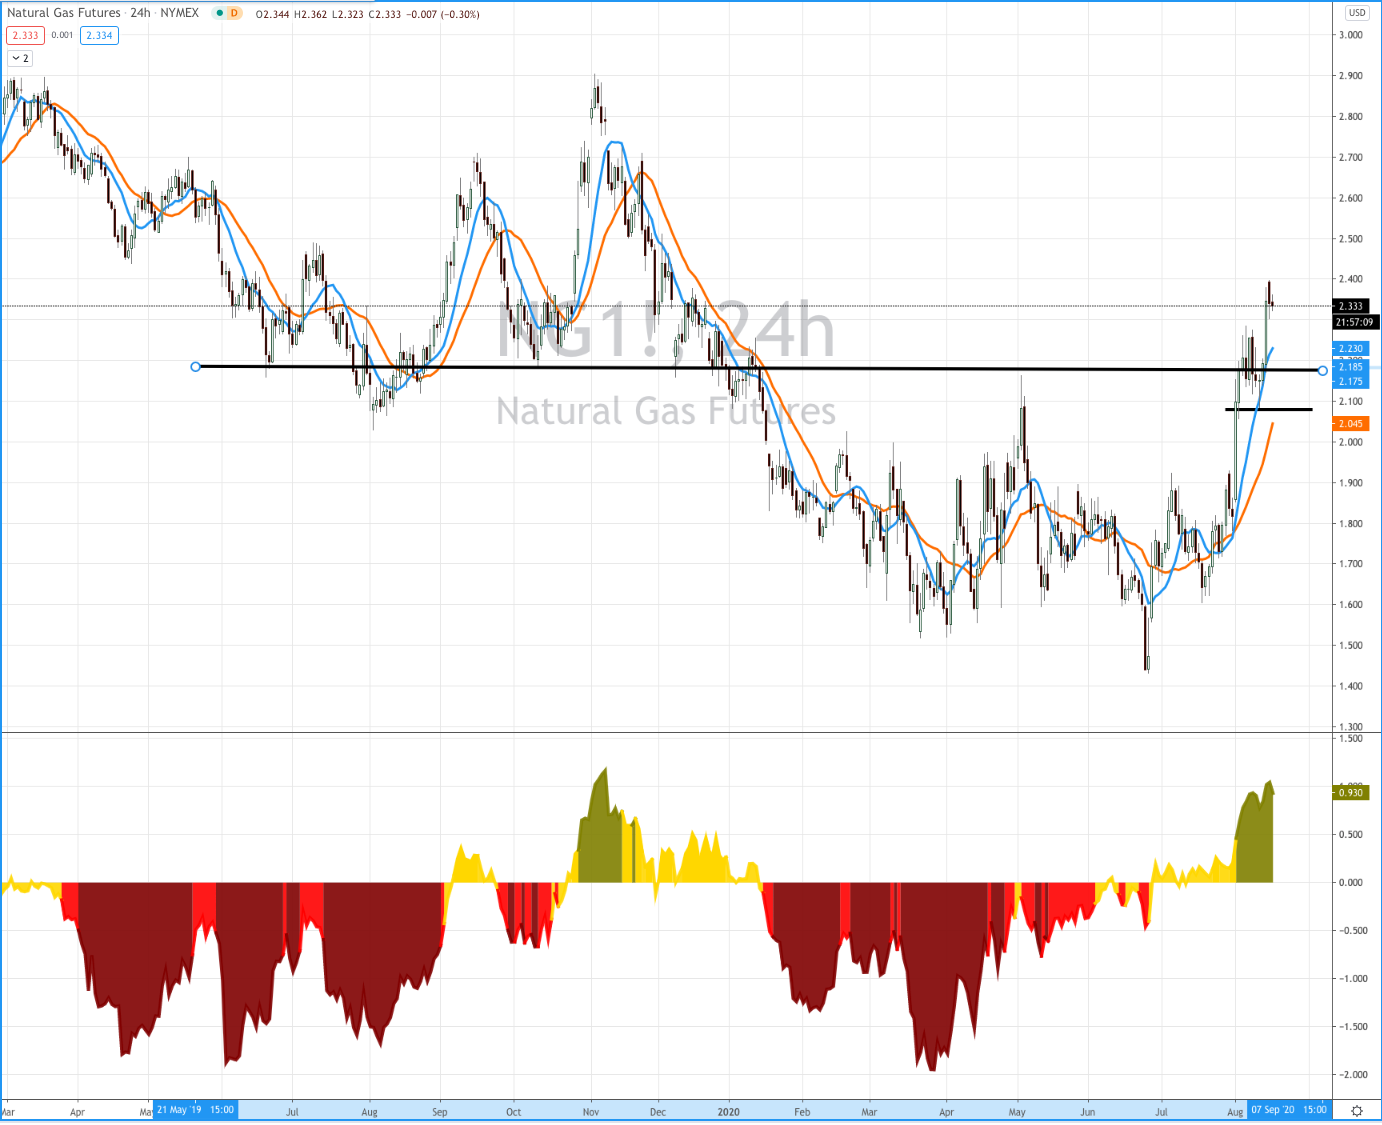1382x1125 pixels.
Task: Select right anchor circle of horizontal trend line
Action: coord(1323,371)
